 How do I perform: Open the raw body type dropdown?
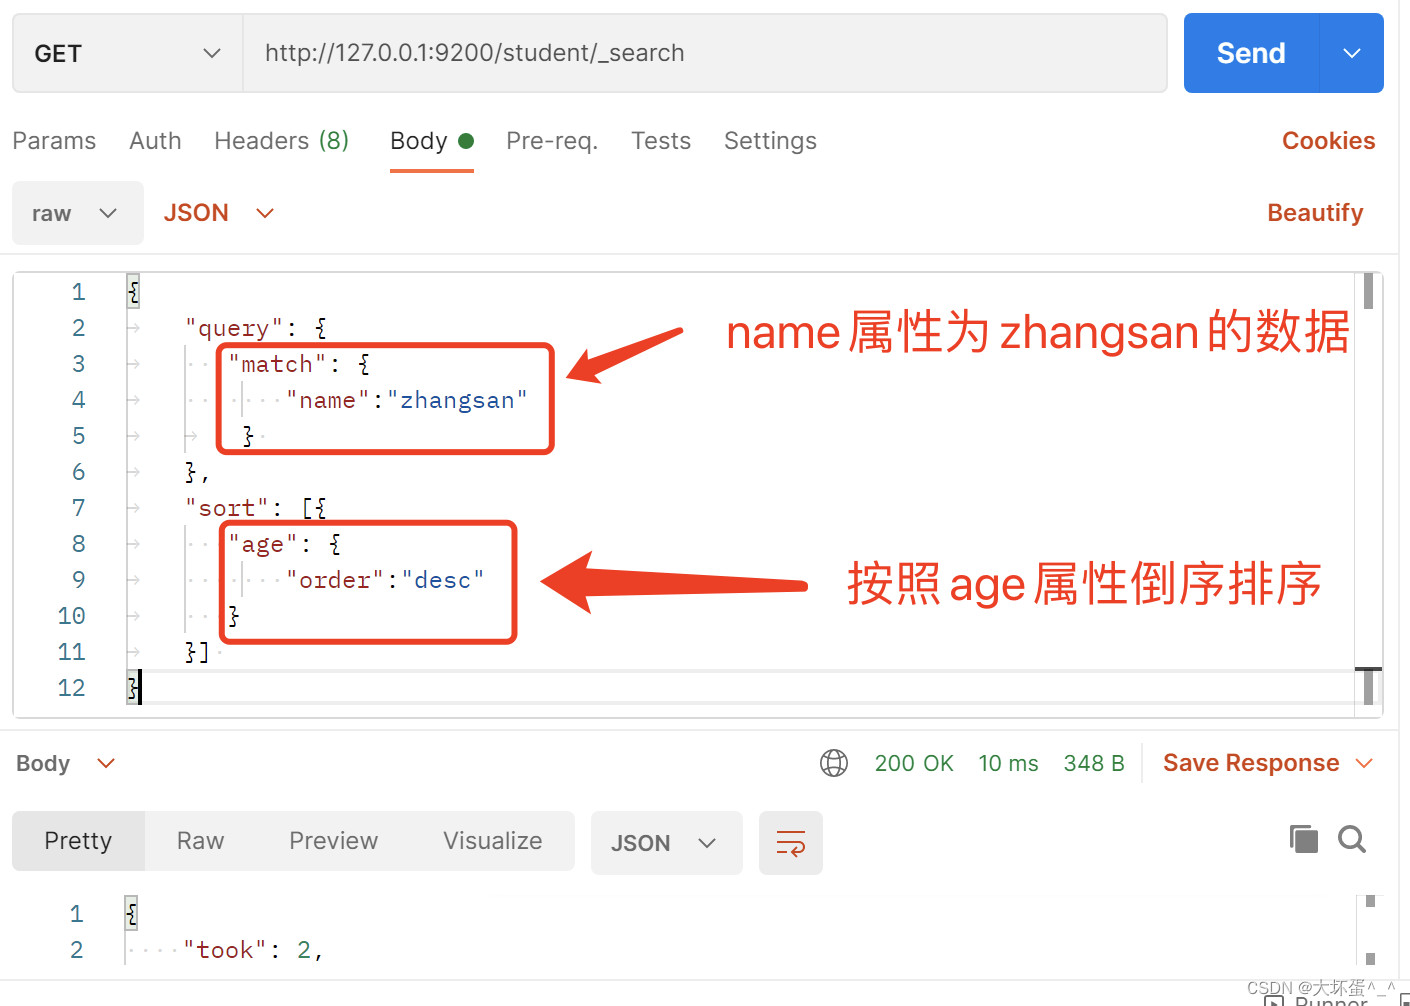click(78, 213)
